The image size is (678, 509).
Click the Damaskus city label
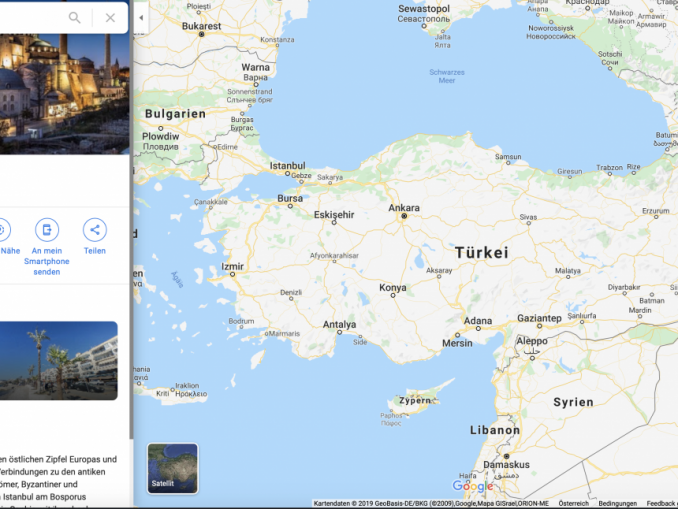point(506,464)
